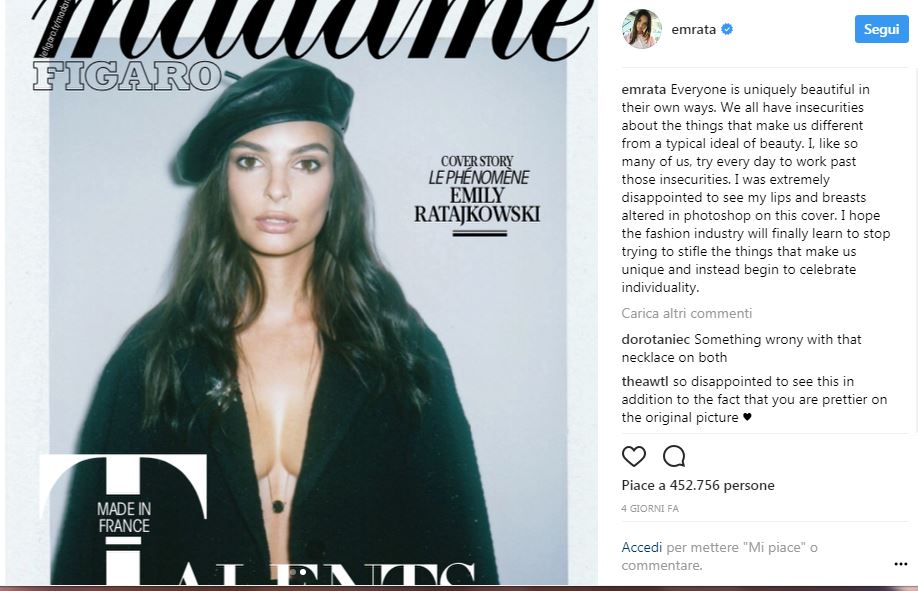Open the comment speech bubble icon

coord(674,456)
